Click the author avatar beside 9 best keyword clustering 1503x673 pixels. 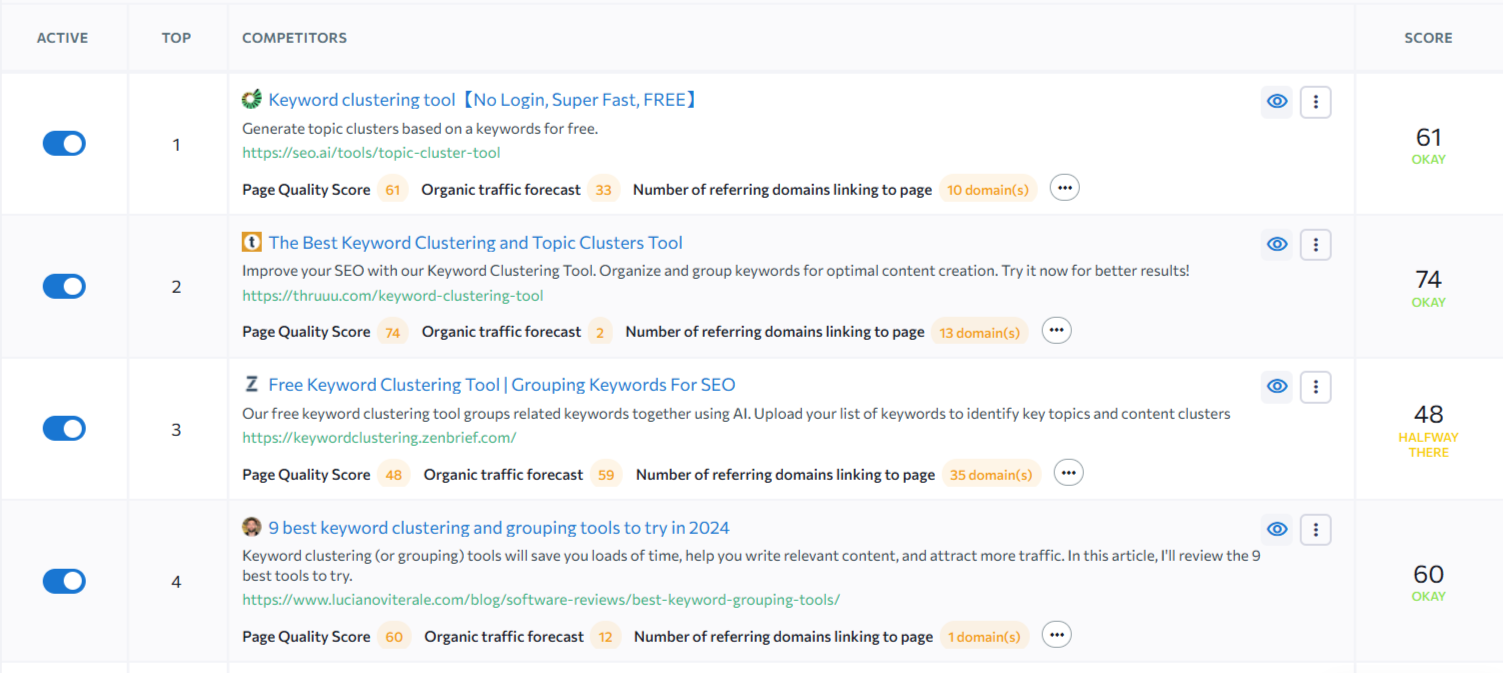252,527
